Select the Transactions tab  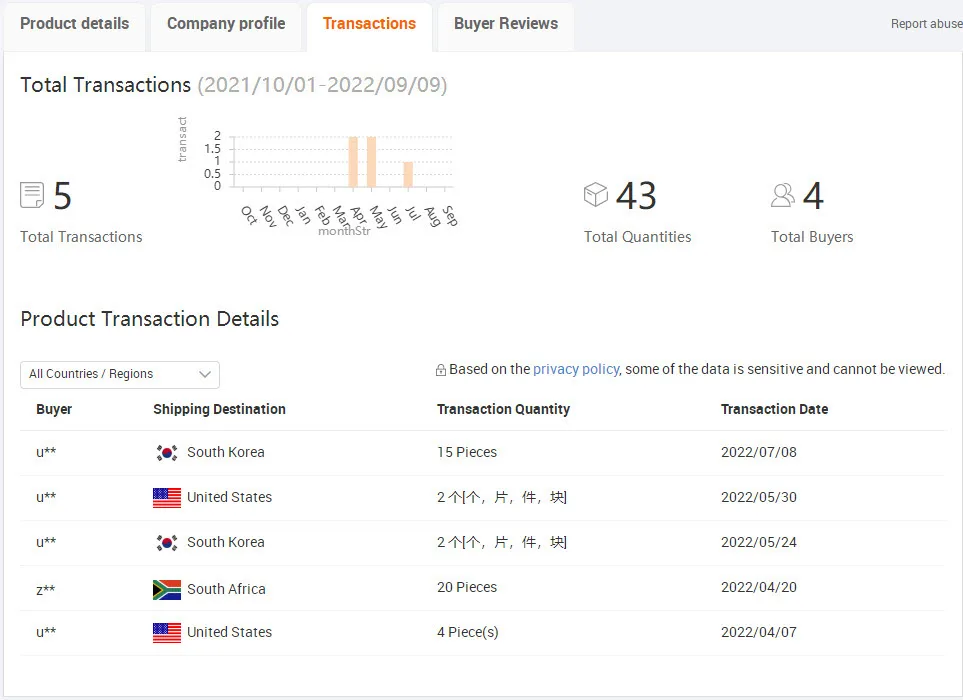pos(369,24)
